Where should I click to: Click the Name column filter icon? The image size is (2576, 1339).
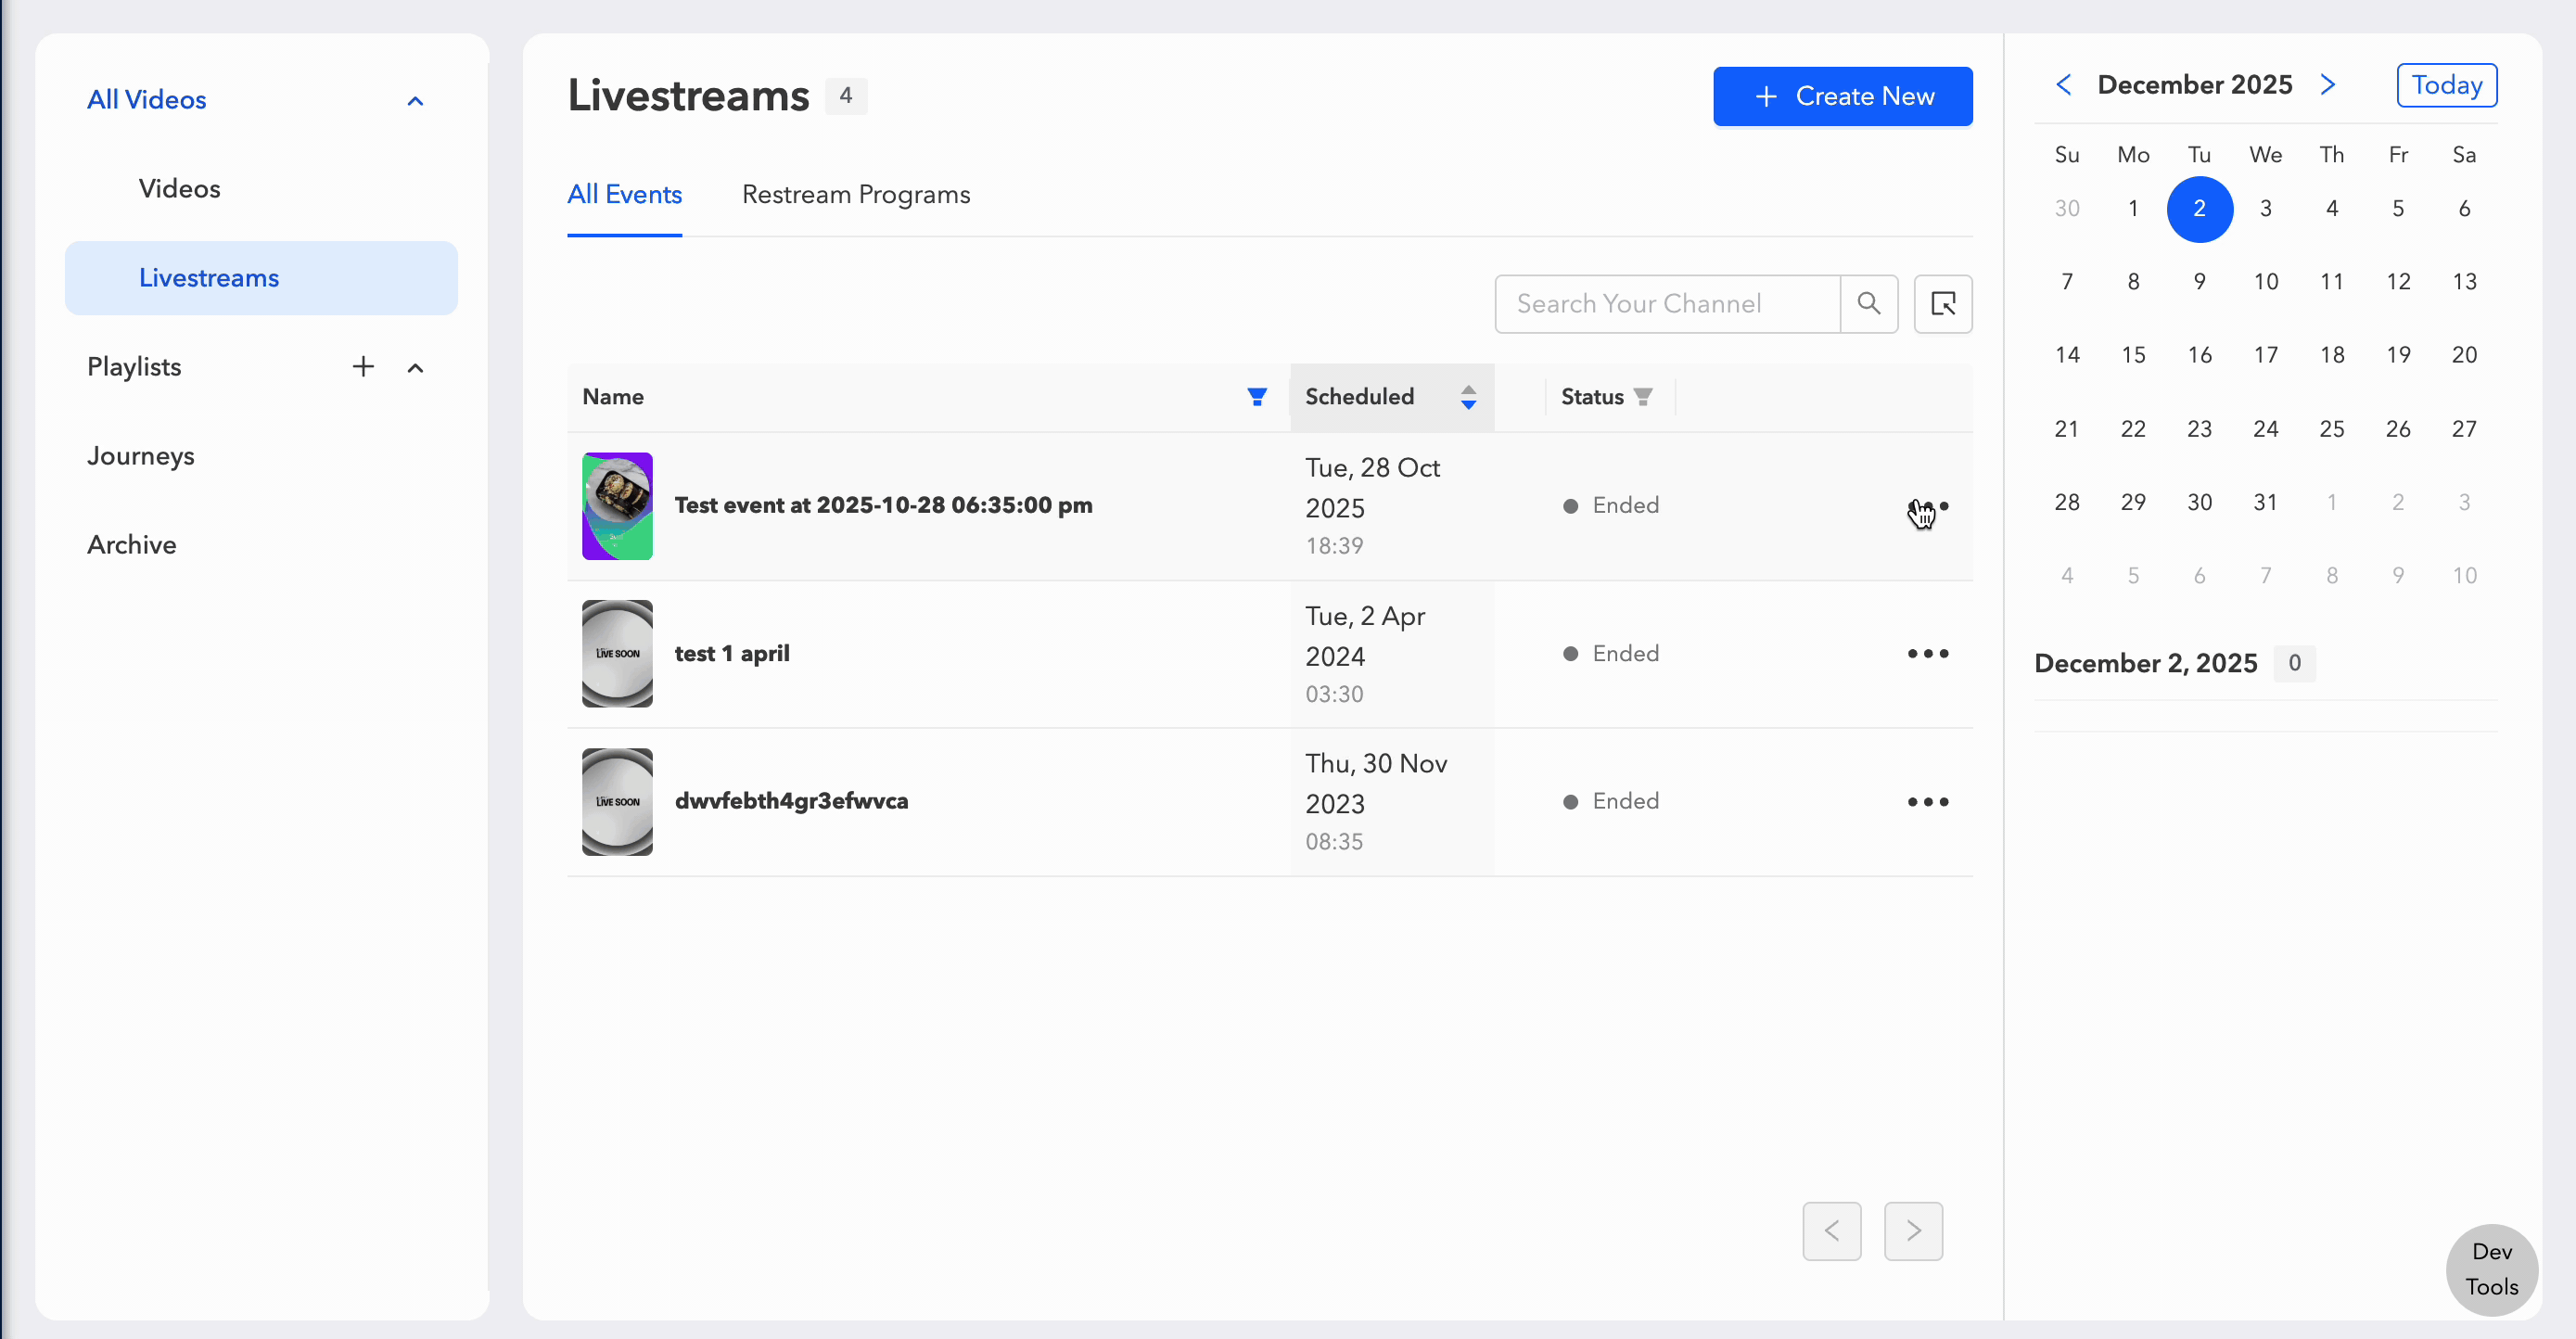coord(1257,397)
